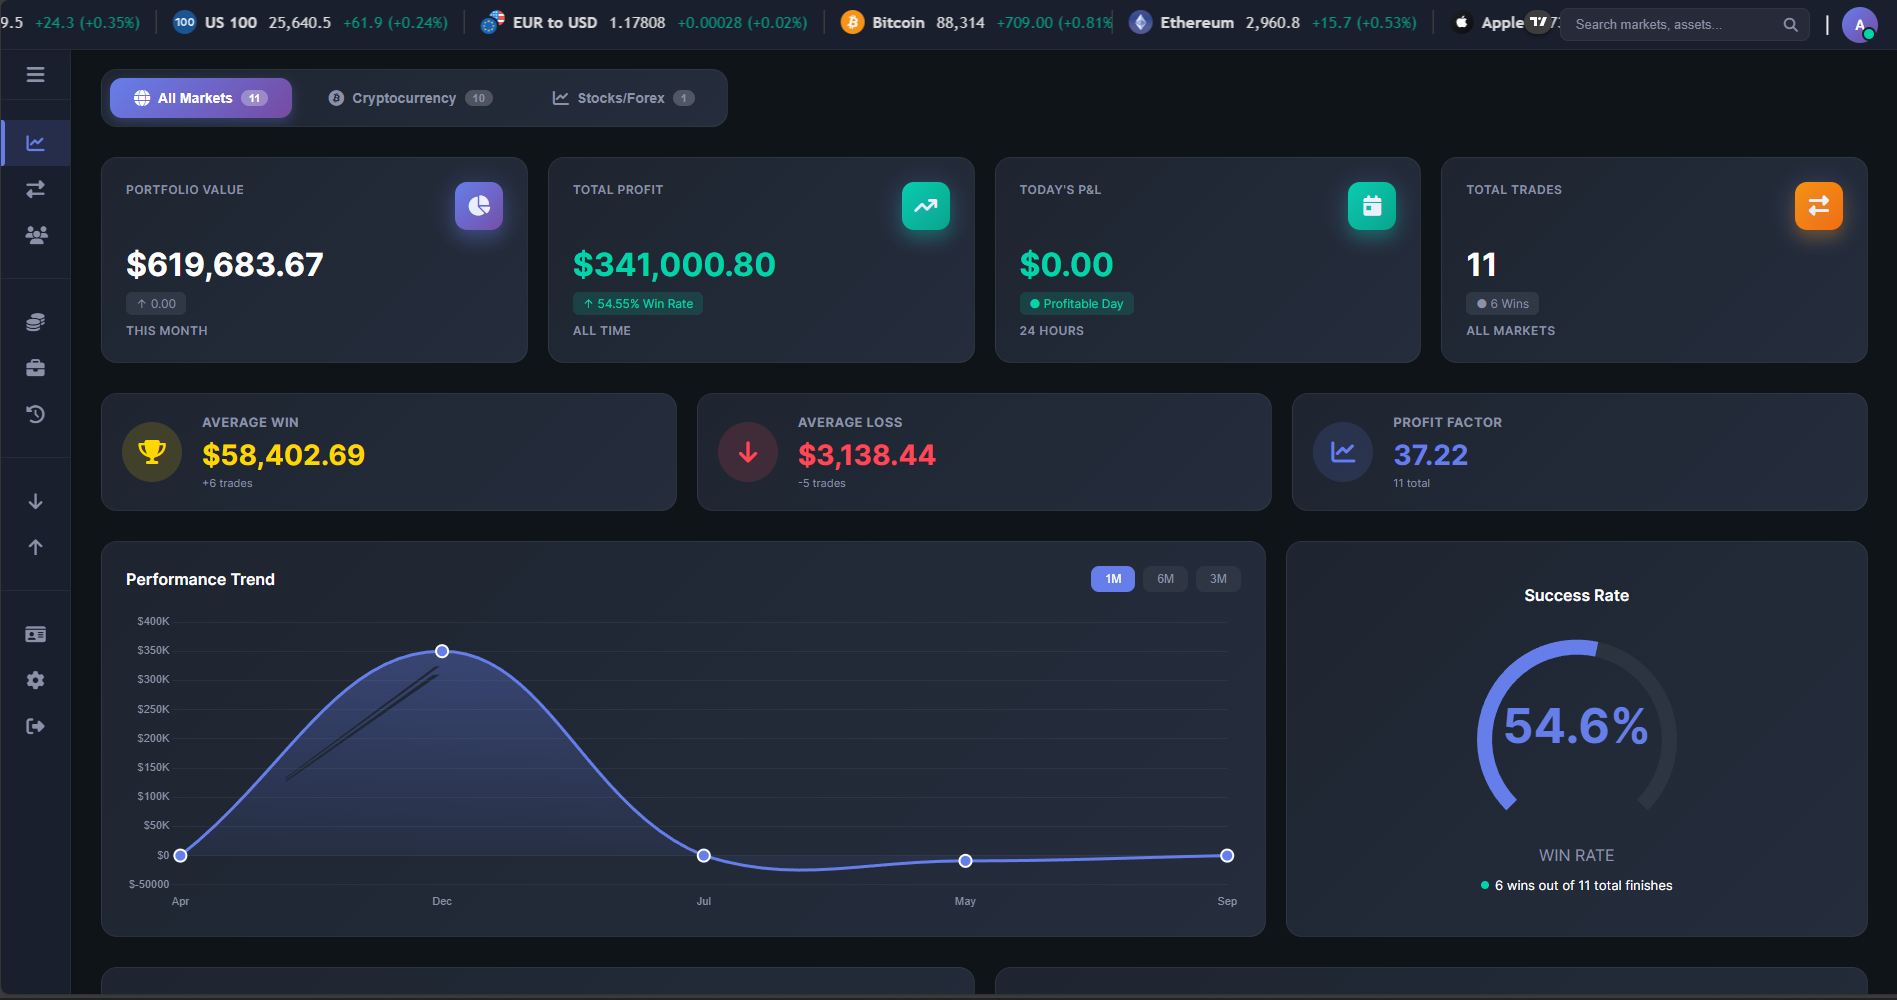
Task: Open the trades transfer sidebar icon
Action: (x=35, y=189)
